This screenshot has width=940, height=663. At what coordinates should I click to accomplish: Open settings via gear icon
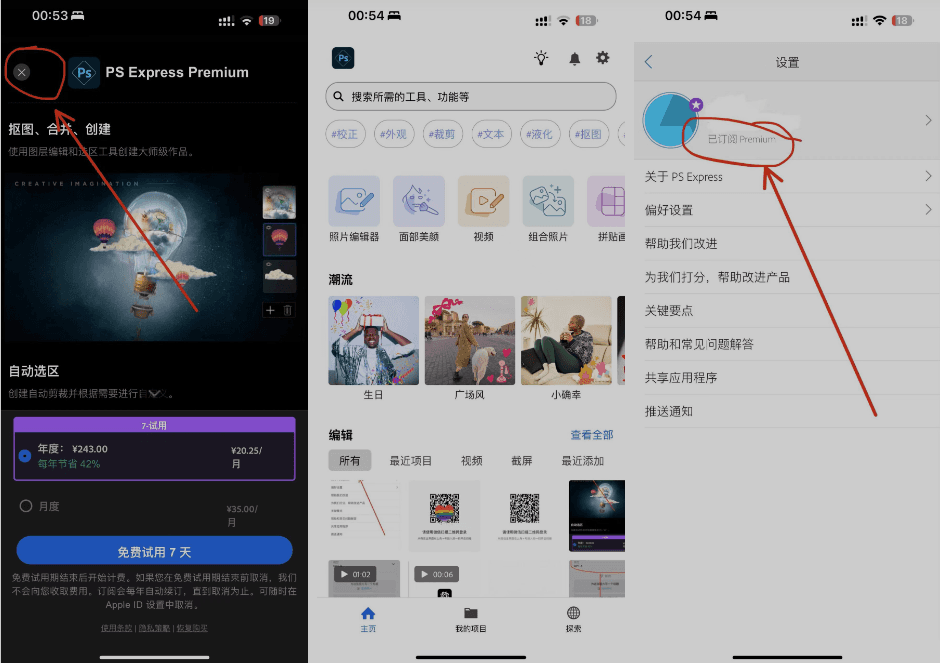point(602,58)
